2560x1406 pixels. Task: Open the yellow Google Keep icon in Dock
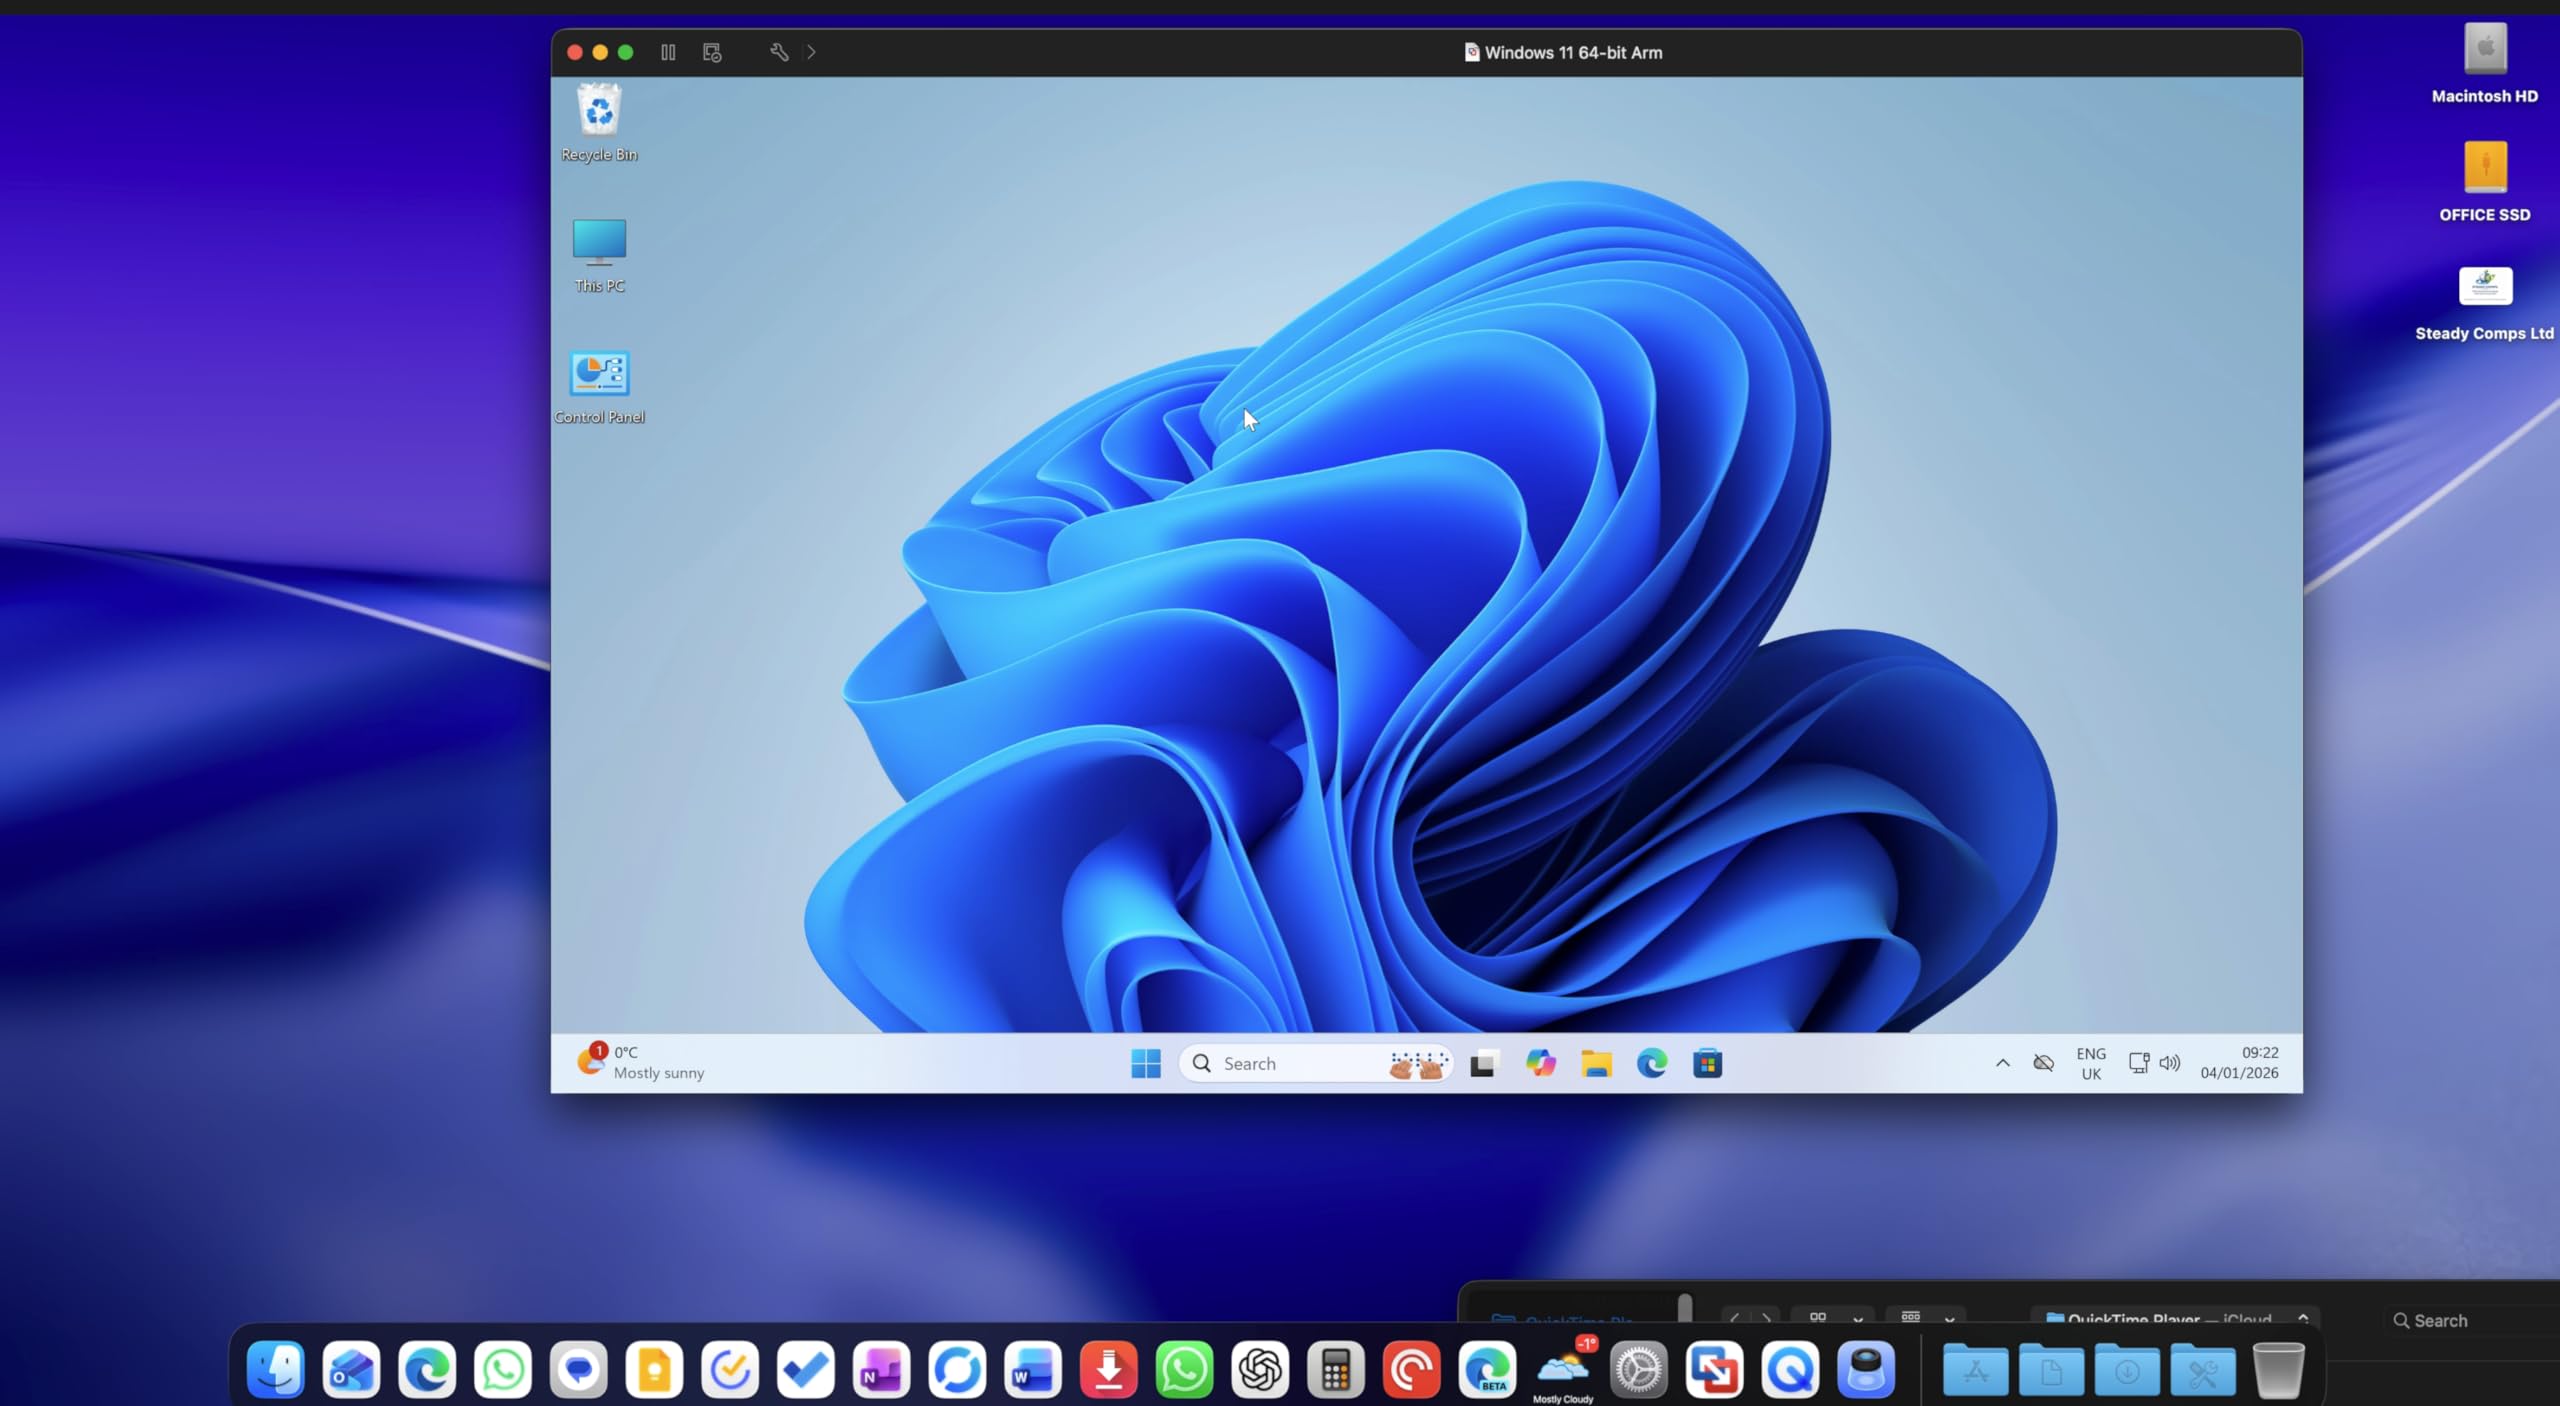[x=654, y=1368]
